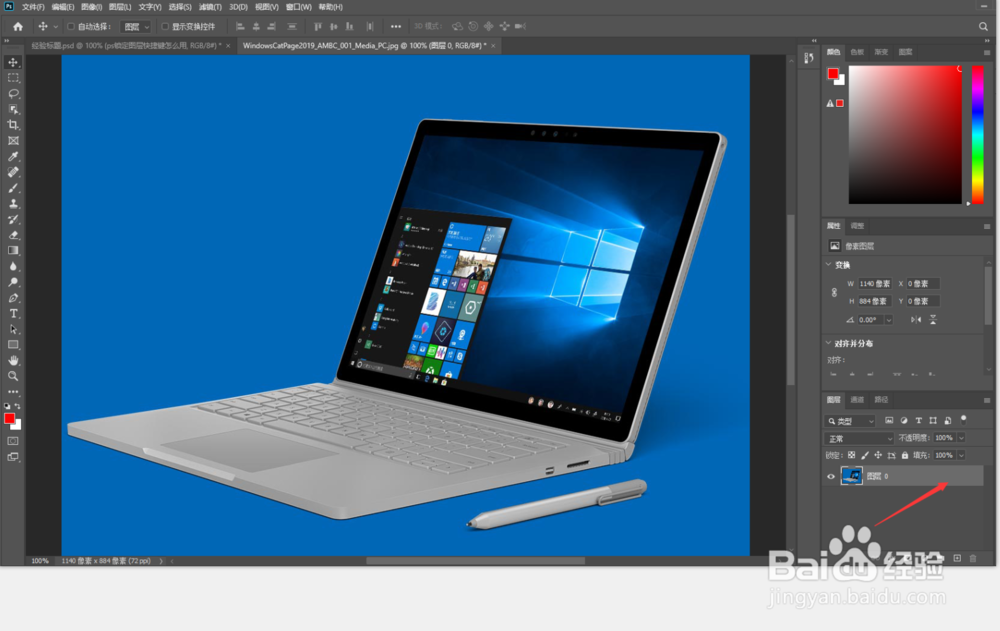
Task: Click the Home icon in options bar
Action: [18, 26]
